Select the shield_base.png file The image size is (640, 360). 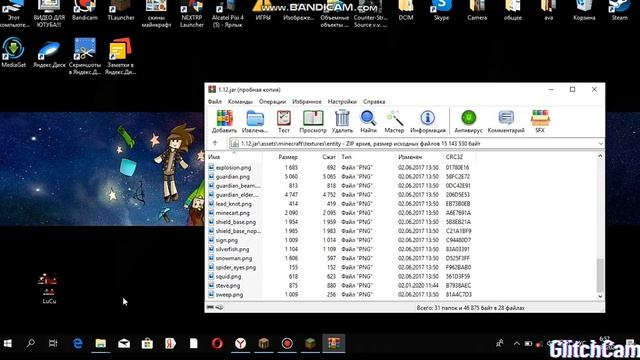(x=232, y=222)
